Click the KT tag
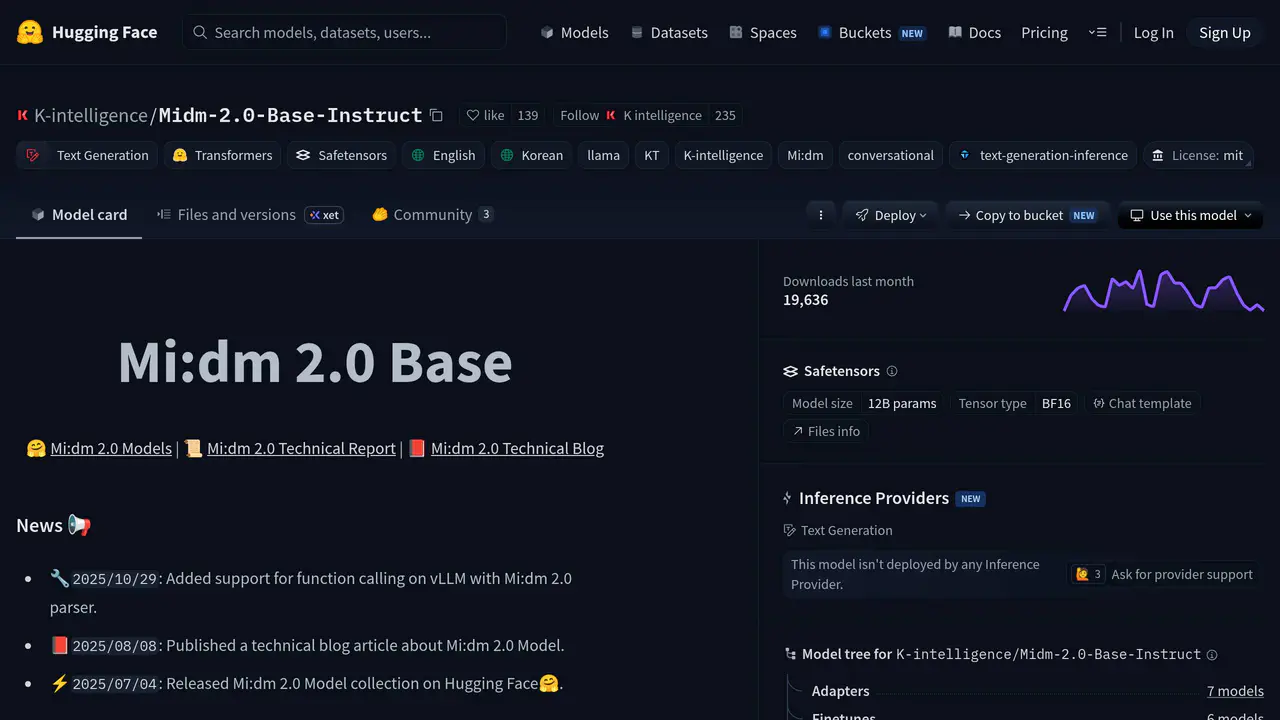1280x720 pixels. (652, 155)
